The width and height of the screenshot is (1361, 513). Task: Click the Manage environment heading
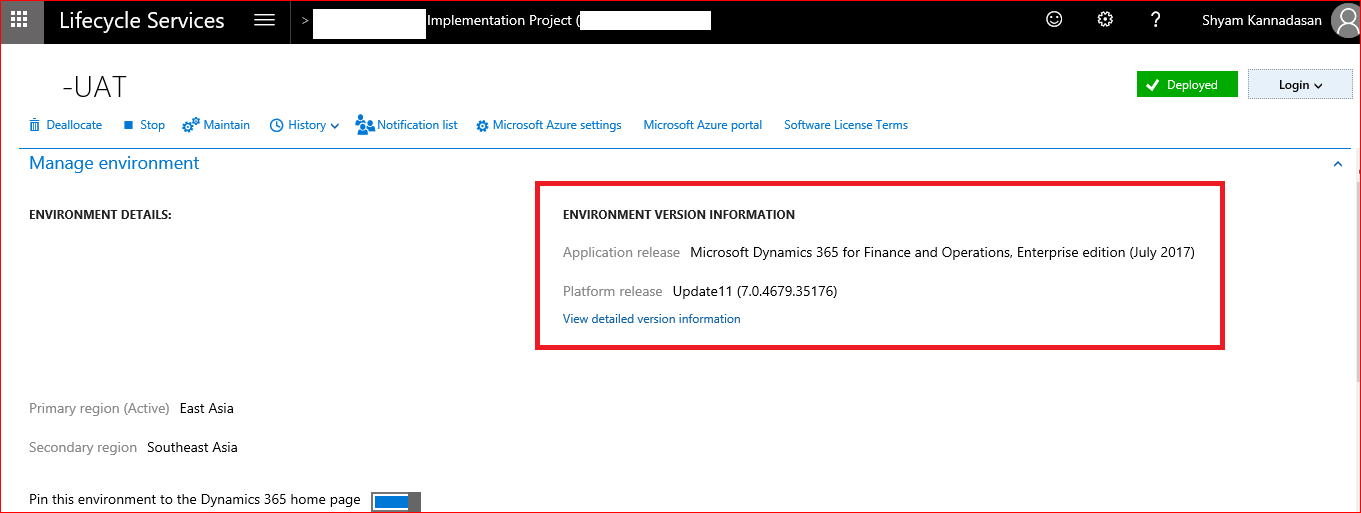click(114, 163)
